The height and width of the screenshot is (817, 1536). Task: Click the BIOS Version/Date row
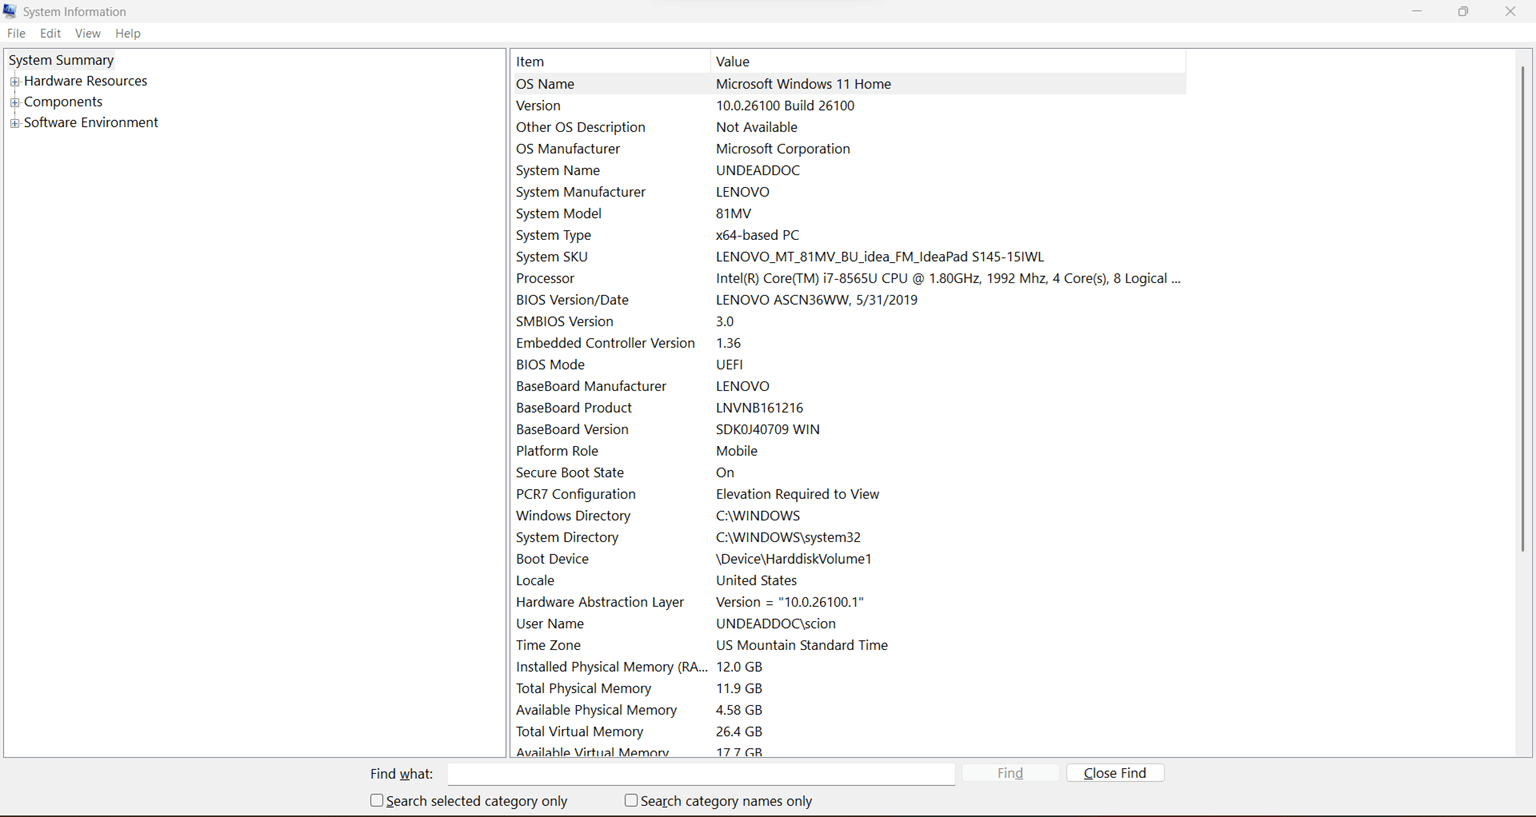click(x=848, y=300)
